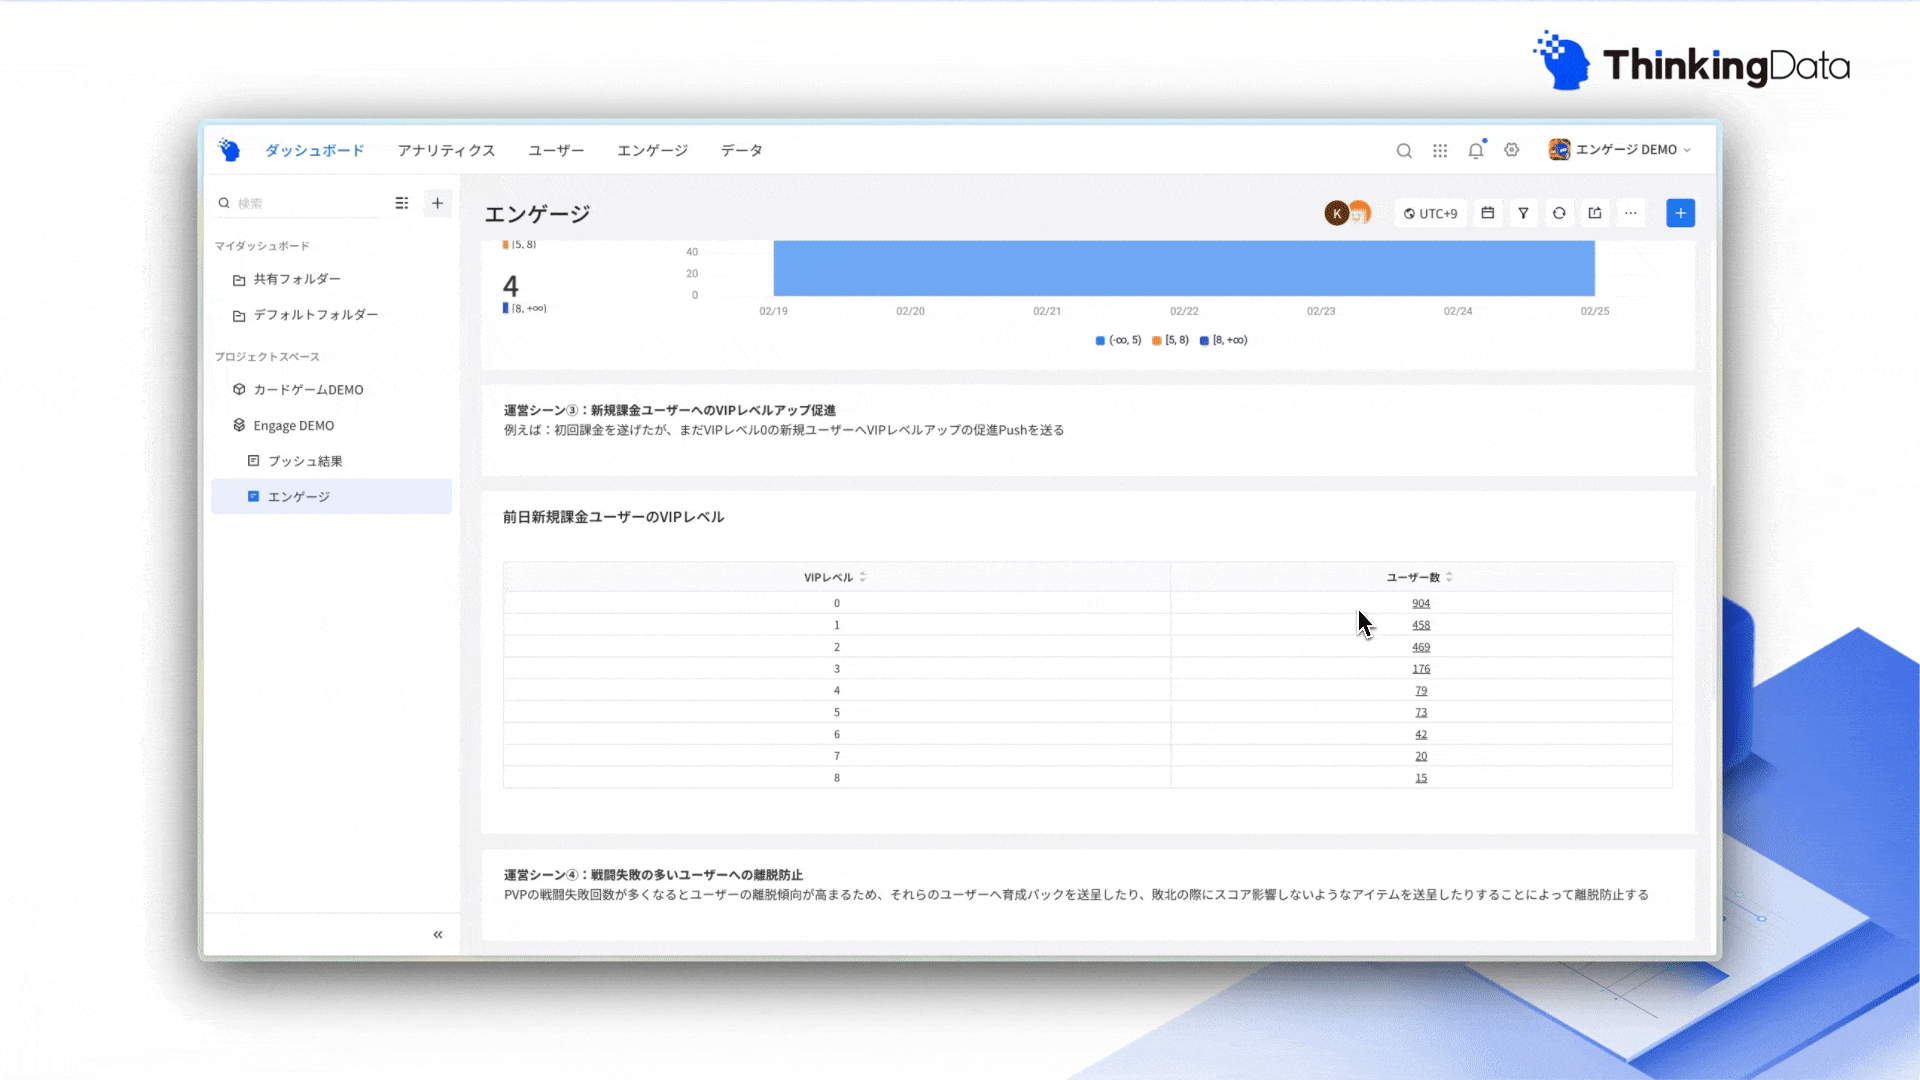
Task: Click the folder icon beside 共有フォルダー
Action: (x=239, y=280)
